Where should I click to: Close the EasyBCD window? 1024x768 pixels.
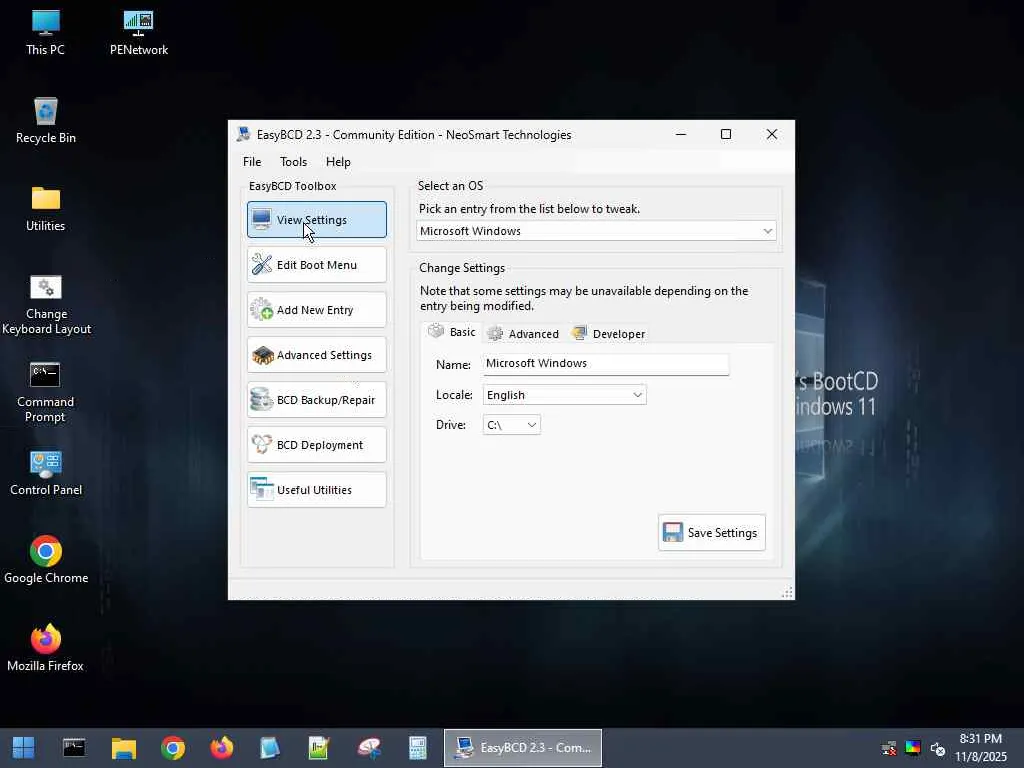click(772, 135)
